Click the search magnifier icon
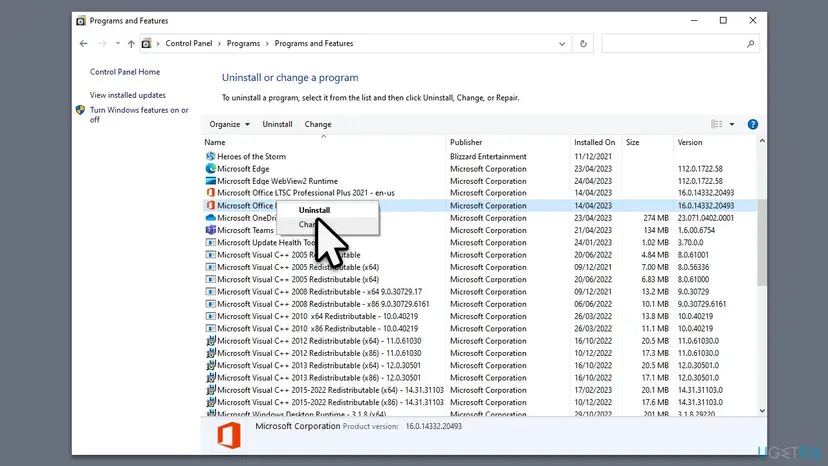Screen dimensions: 828x466 point(750,44)
